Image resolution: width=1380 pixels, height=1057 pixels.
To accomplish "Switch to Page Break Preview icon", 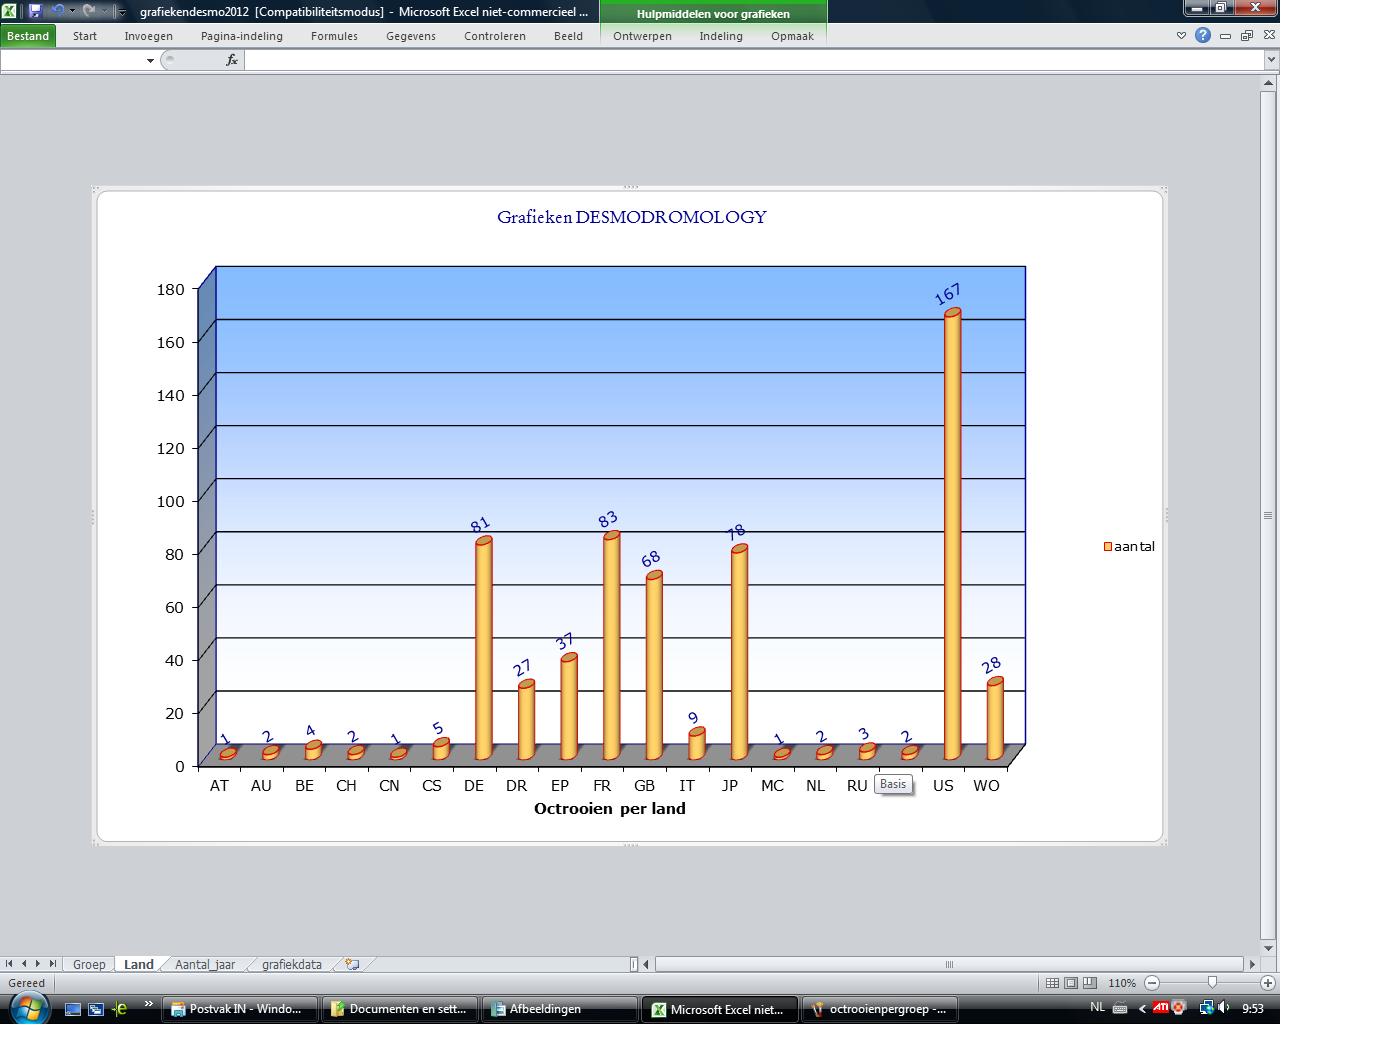I will [1090, 983].
